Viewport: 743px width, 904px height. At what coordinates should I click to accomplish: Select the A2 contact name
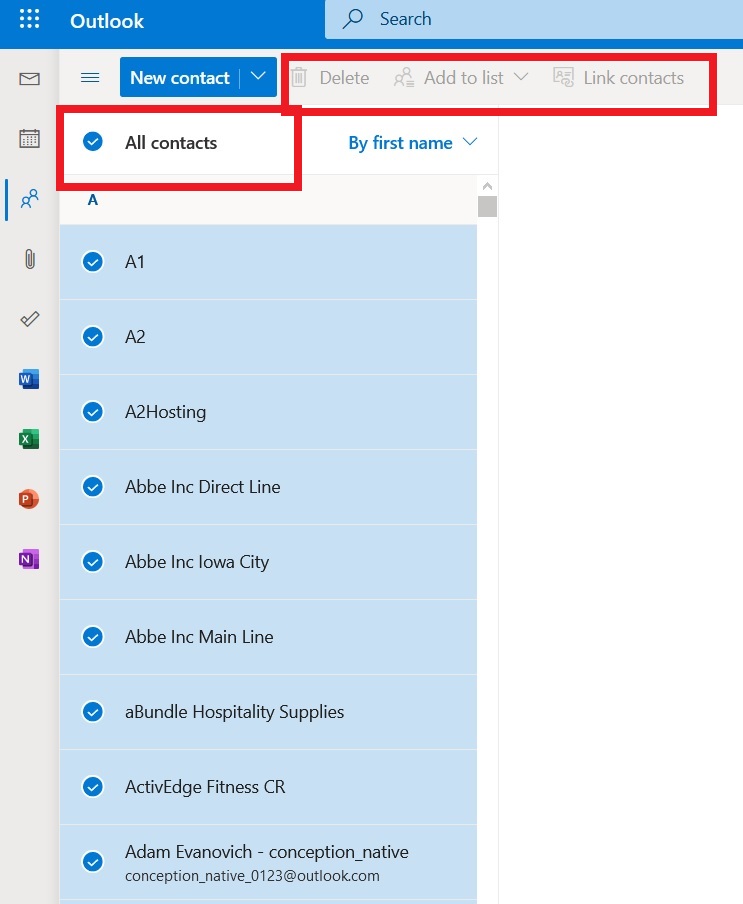coord(135,337)
